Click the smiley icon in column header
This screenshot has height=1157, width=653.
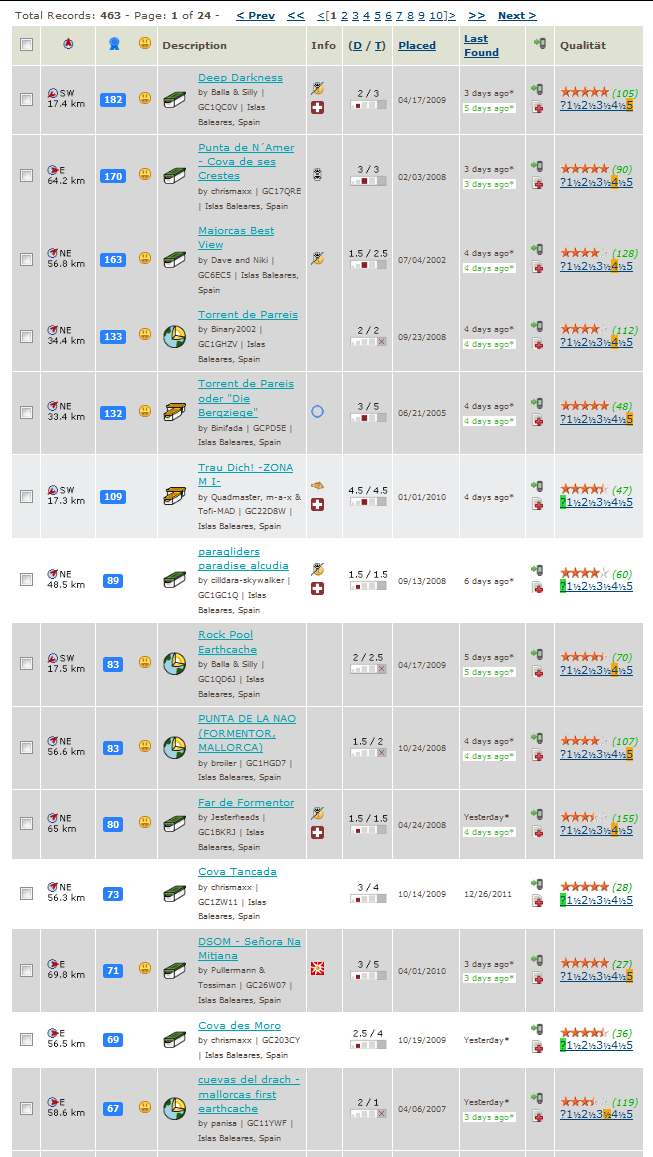[x=145, y=44]
